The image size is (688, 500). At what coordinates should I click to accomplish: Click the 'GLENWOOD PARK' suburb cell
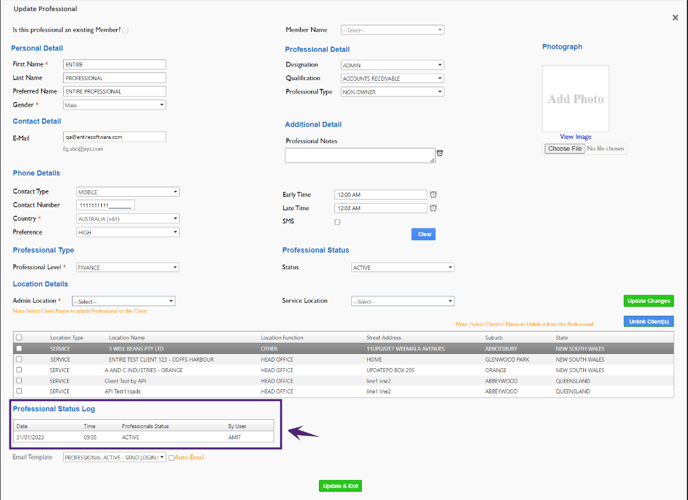507,359
